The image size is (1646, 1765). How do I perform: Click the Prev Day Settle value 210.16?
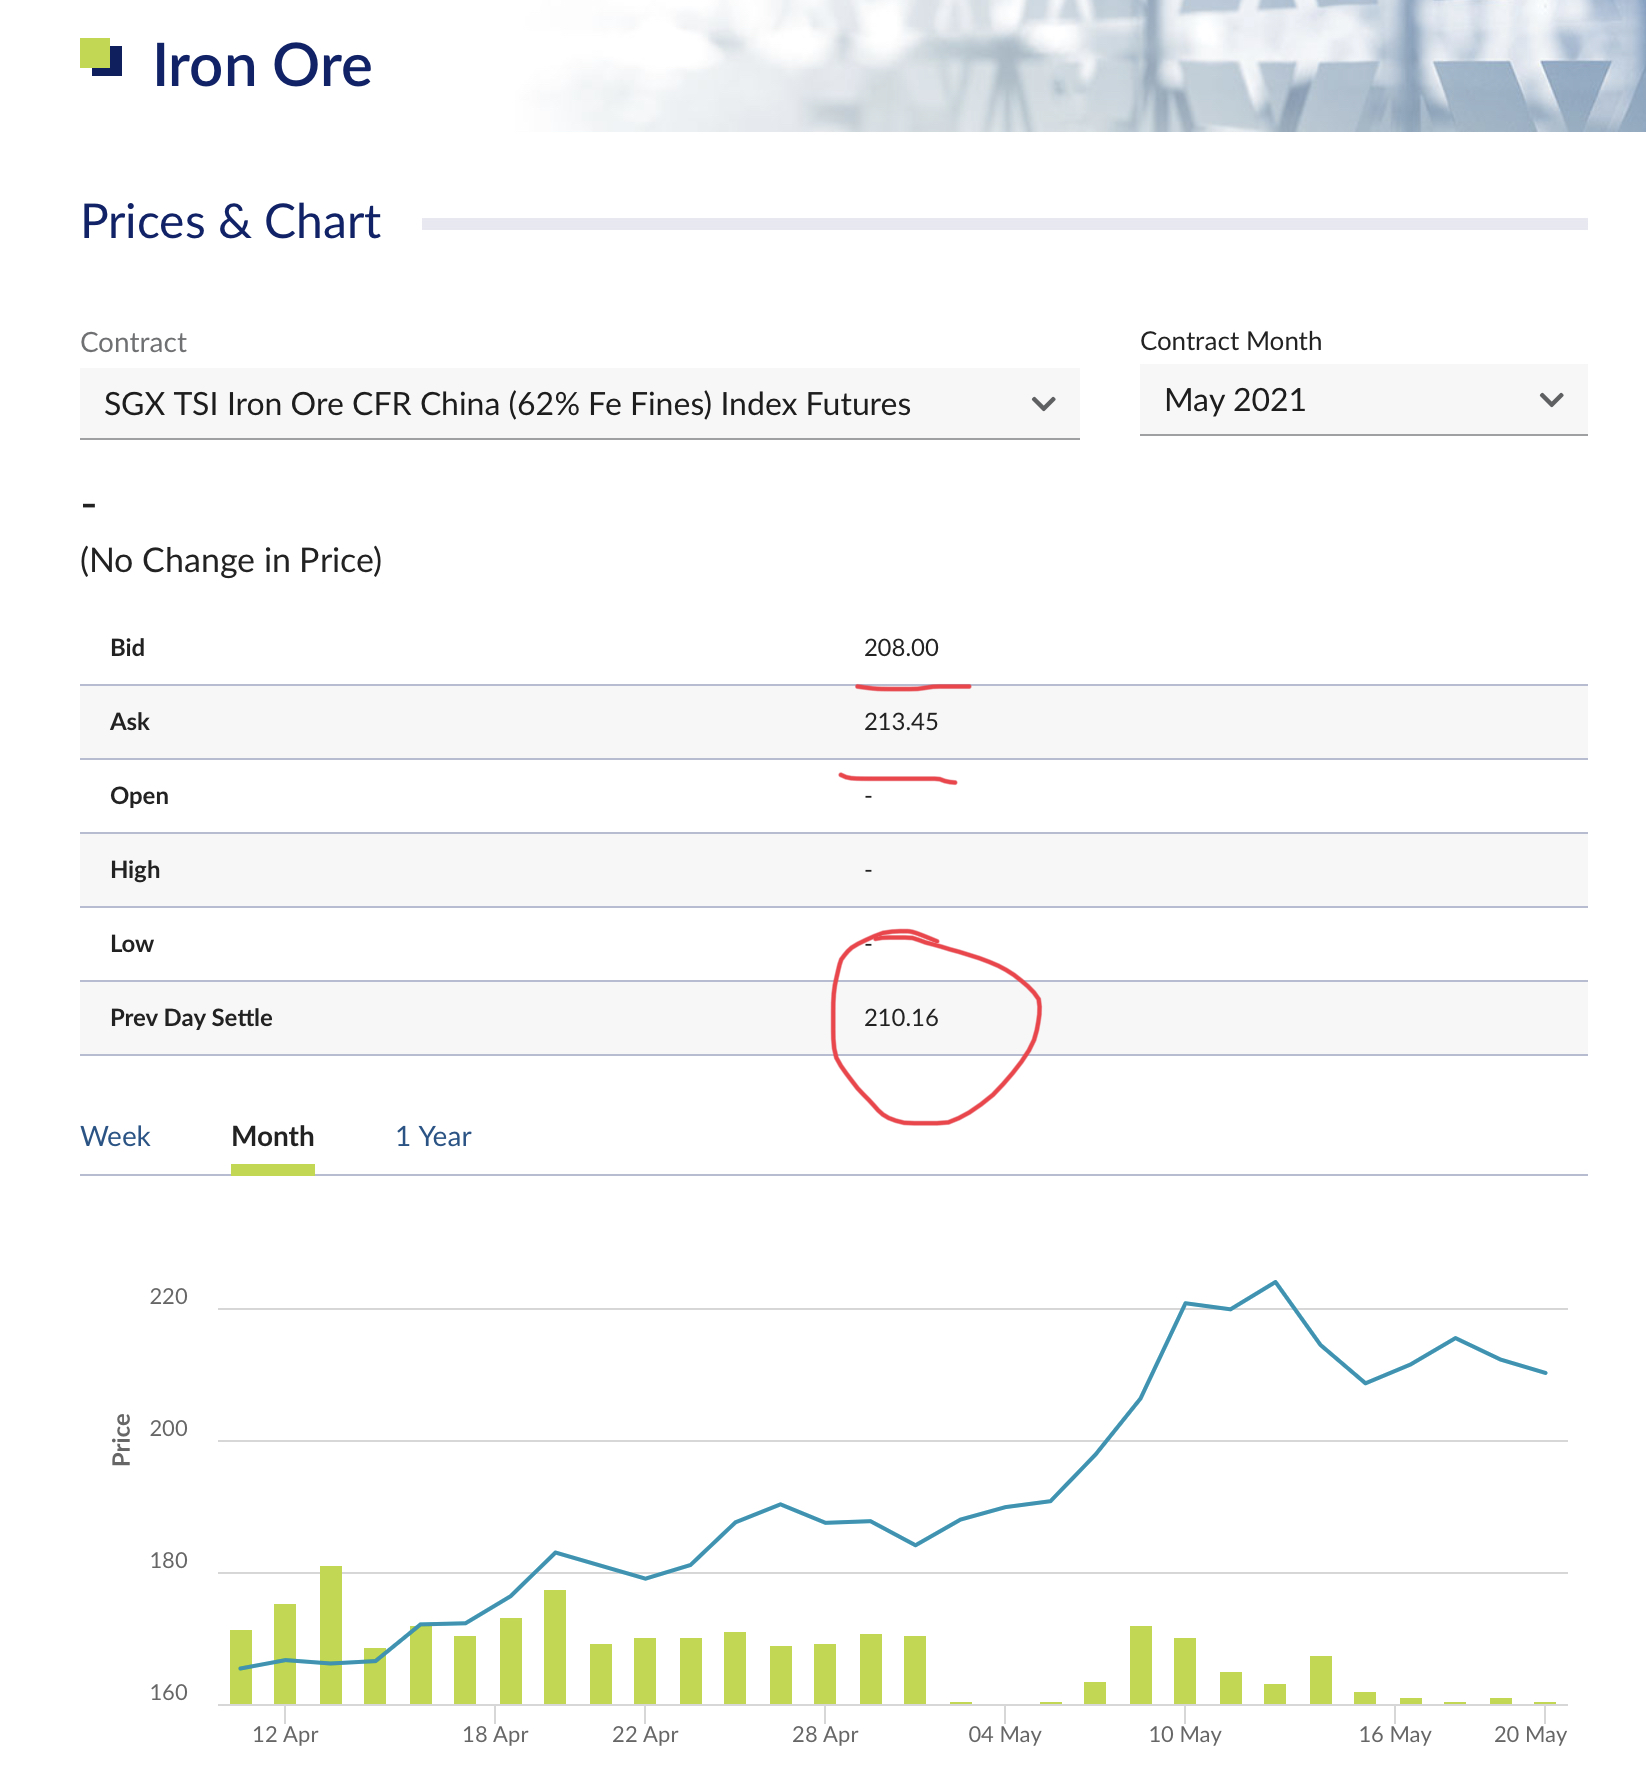click(901, 1018)
